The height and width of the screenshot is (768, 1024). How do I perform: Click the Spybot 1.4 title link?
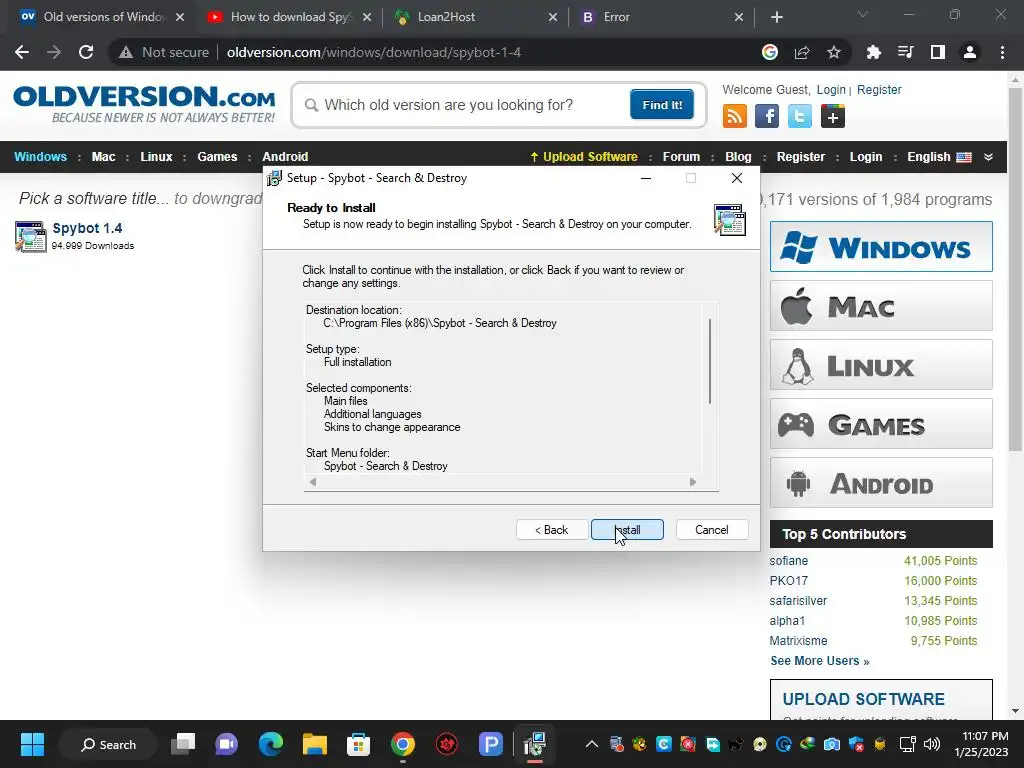click(x=88, y=228)
